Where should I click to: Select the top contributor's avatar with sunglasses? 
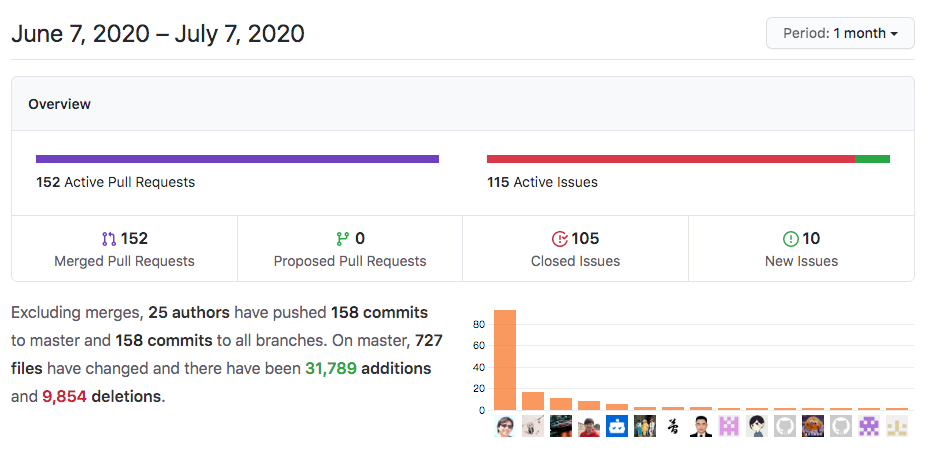(505, 427)
